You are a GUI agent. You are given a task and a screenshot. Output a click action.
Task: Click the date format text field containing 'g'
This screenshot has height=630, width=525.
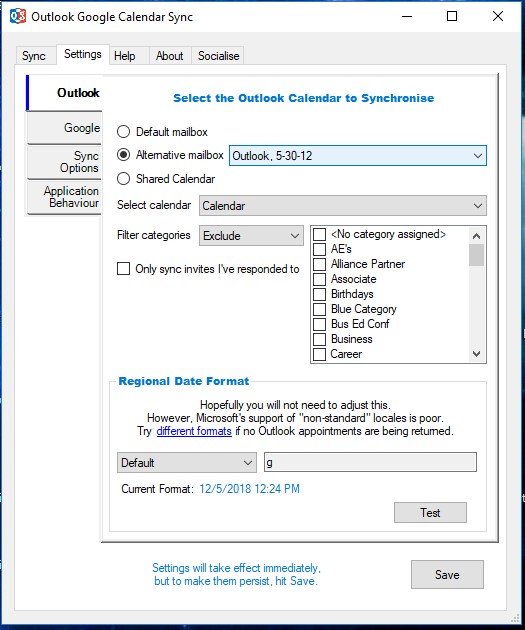370,462
